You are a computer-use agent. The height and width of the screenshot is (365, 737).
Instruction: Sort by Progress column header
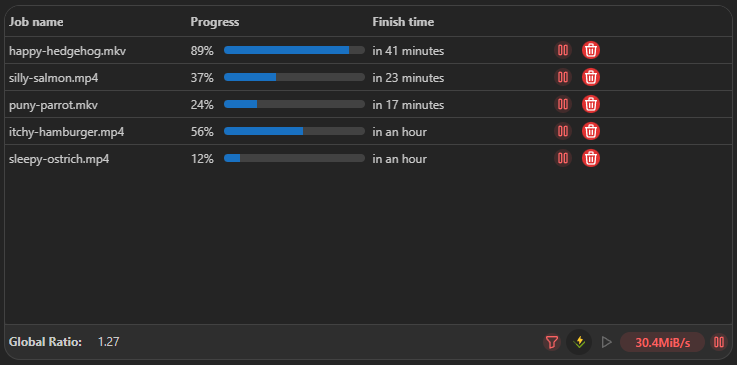(215, 22)
